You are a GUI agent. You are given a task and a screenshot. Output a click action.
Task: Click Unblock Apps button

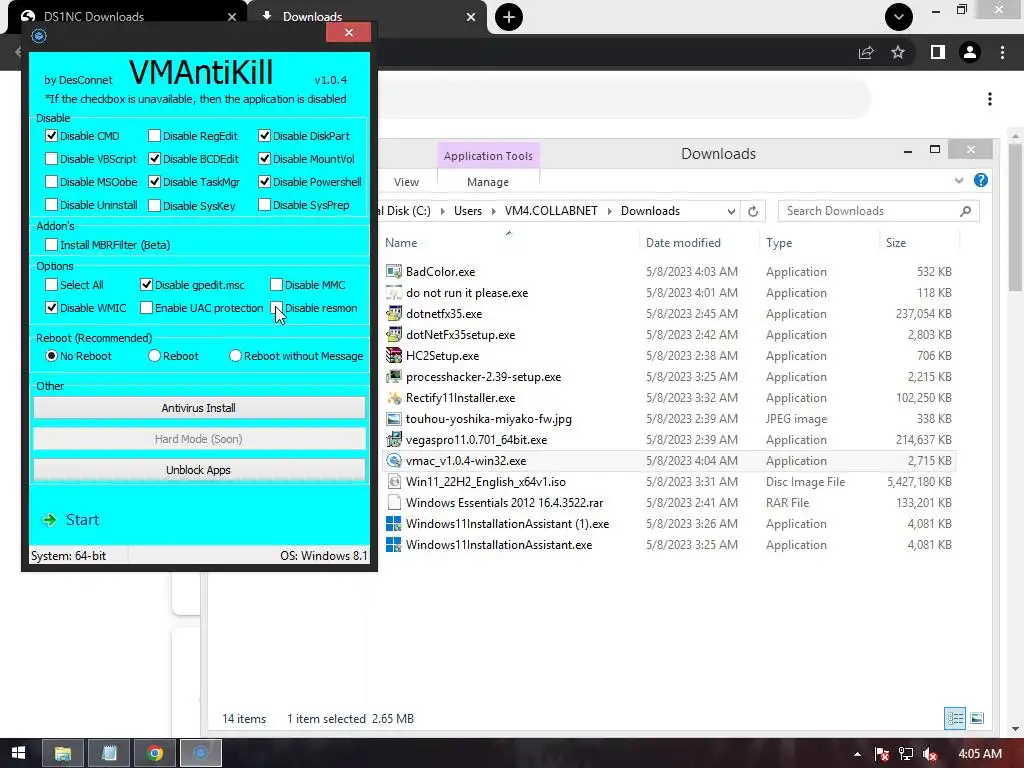[199, 470]
